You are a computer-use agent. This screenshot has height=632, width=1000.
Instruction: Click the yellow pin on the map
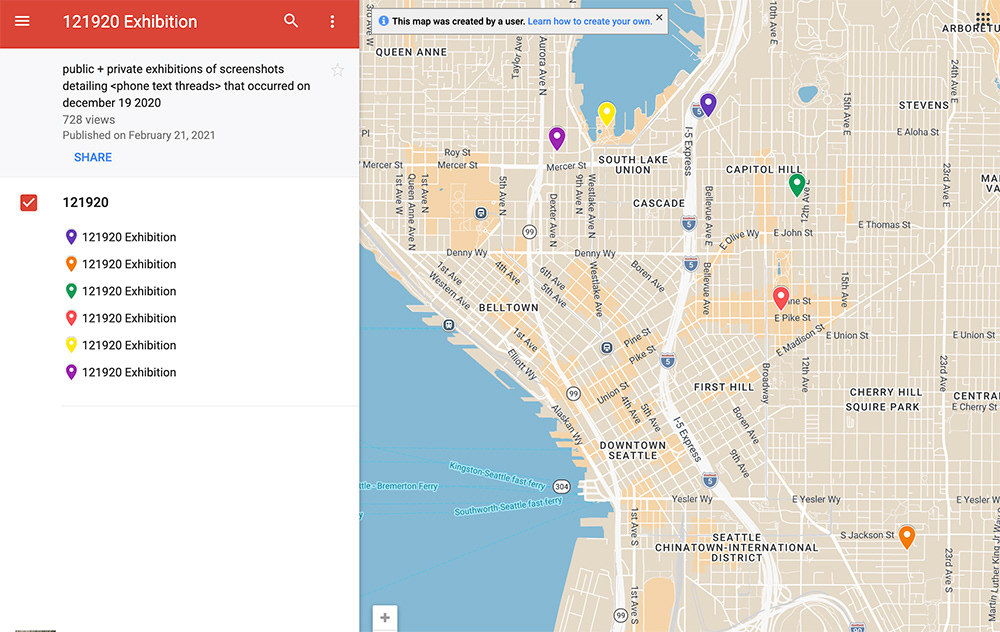tap(606, 114)
